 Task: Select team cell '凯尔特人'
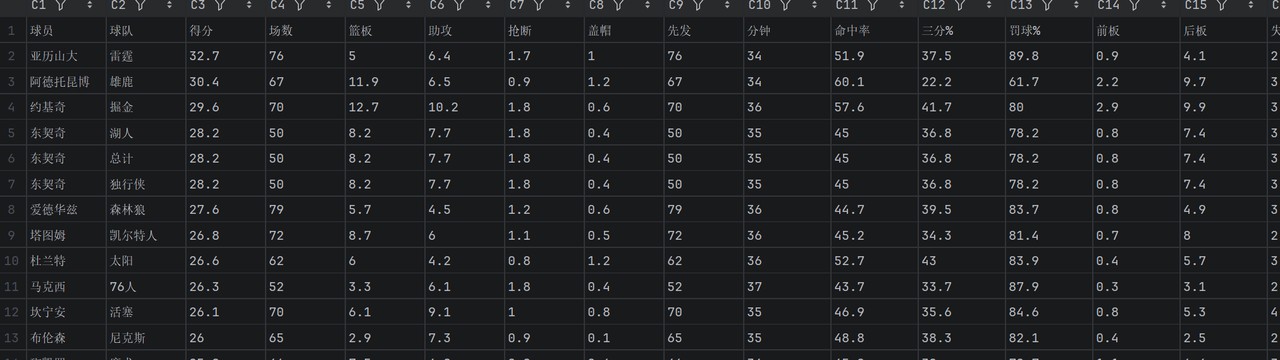click(x=146, y=235)
